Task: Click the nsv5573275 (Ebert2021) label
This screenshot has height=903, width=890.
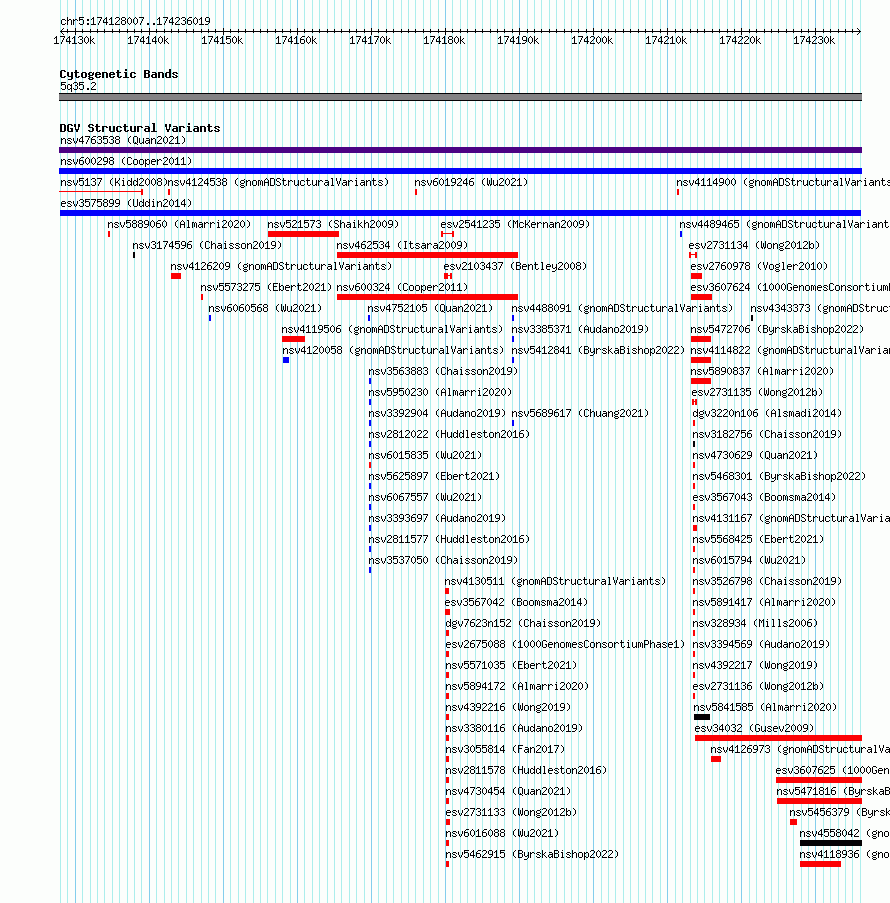Action: pos(266,287)
